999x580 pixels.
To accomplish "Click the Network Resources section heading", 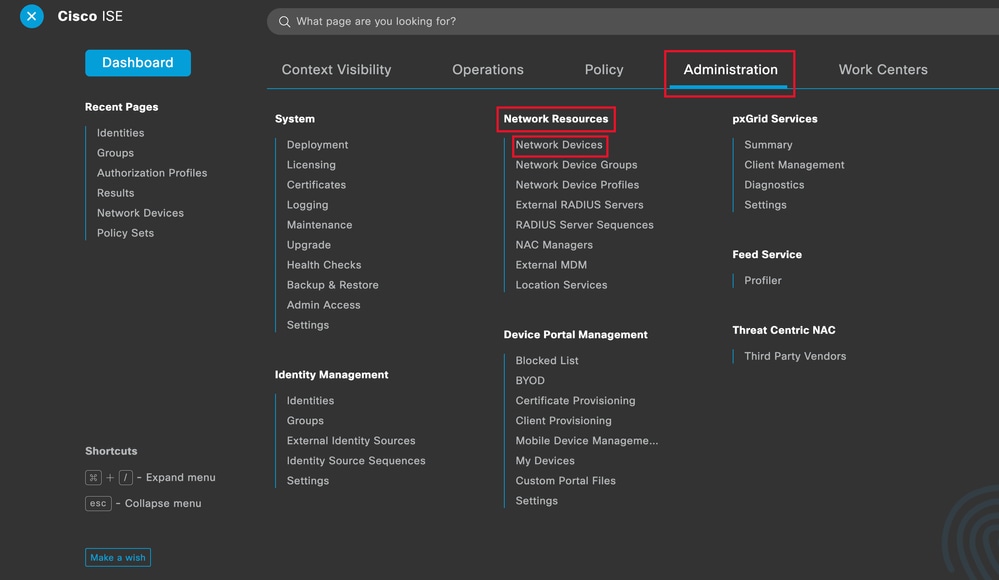I will (x=556, y=119).
